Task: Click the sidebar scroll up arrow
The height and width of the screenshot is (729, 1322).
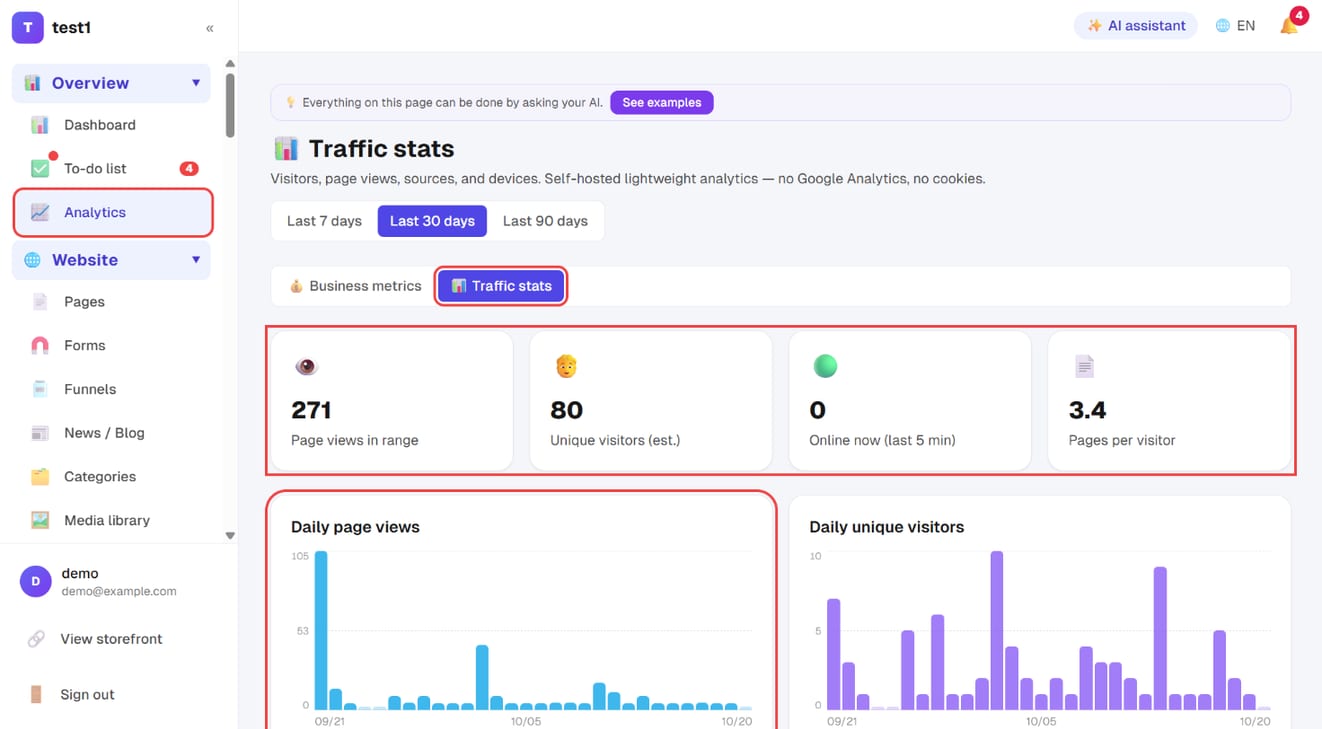Action: [x=230, y=64]
